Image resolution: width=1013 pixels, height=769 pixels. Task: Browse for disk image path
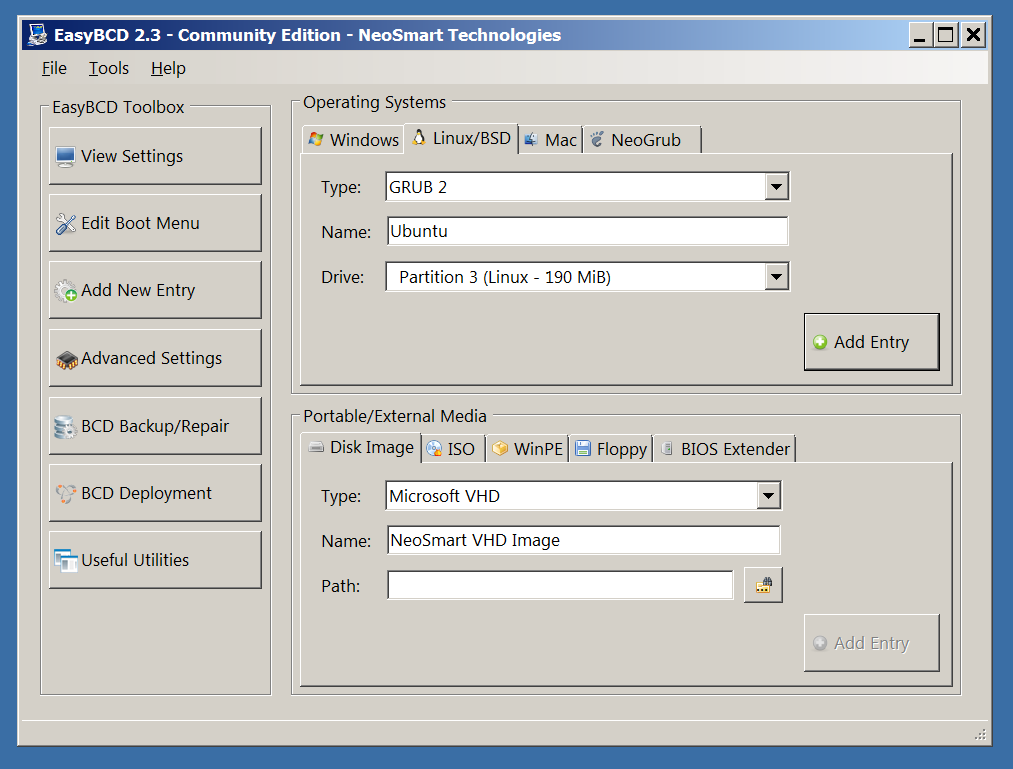[763, 586]
